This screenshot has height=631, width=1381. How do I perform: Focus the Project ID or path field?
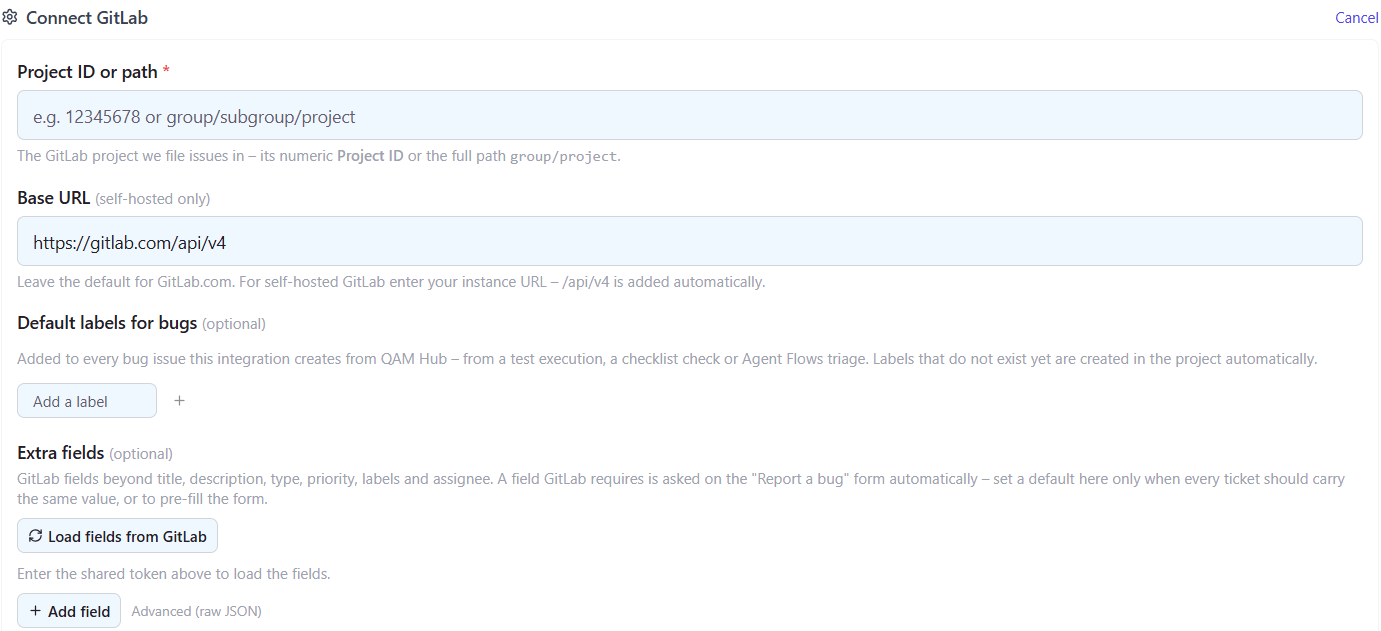[x=689, y=116]
